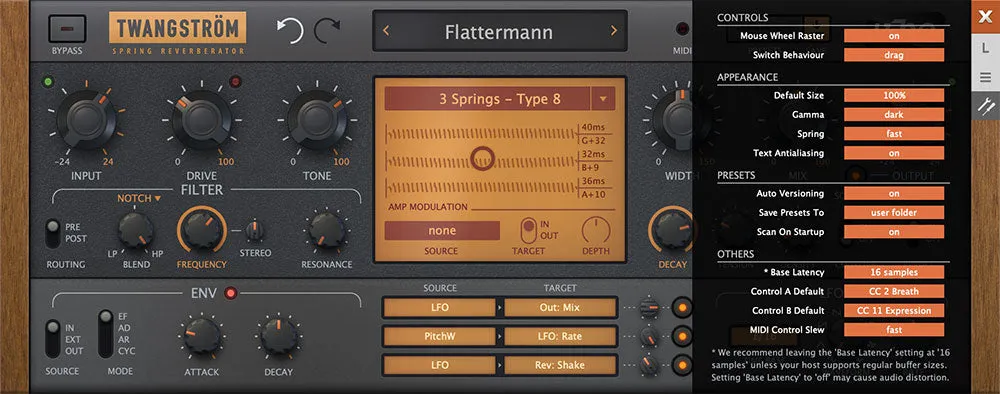Click the ENV Attack knob

tap(203, 337)
